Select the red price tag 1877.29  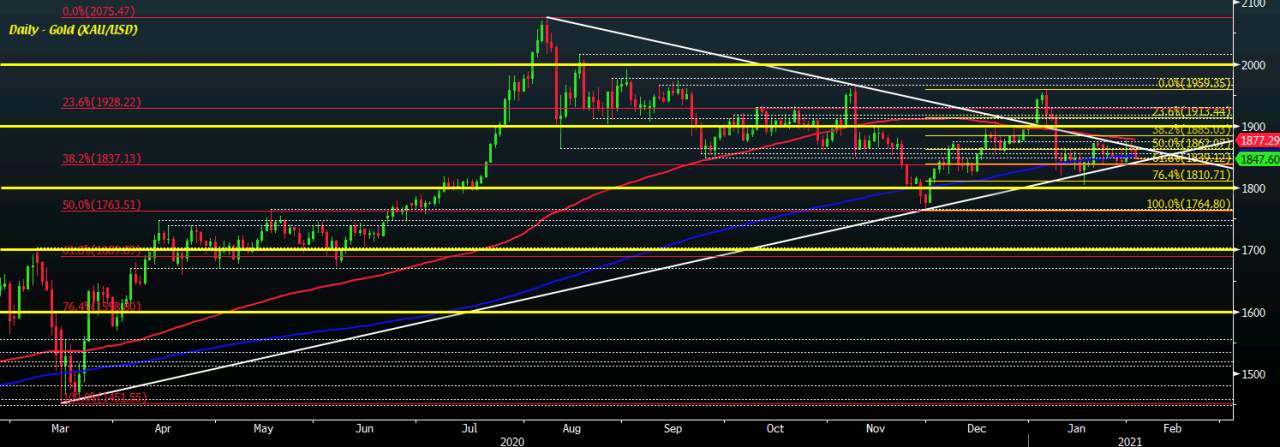click(1258, 143)
